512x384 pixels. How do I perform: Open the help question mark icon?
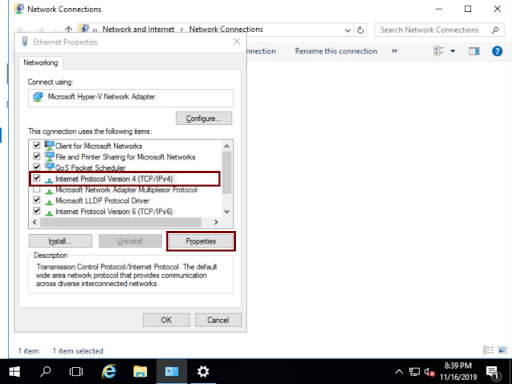[497, 51]
